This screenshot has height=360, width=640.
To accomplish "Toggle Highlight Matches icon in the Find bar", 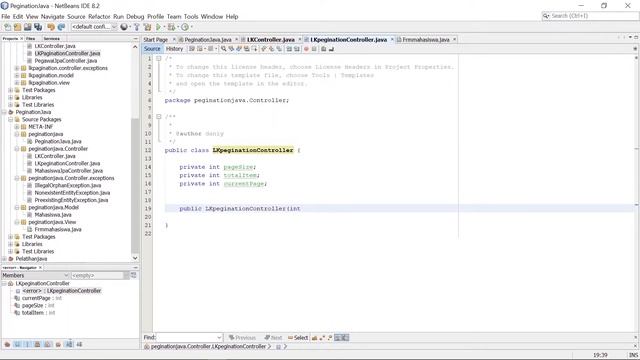I will click(x=338, y=338).
